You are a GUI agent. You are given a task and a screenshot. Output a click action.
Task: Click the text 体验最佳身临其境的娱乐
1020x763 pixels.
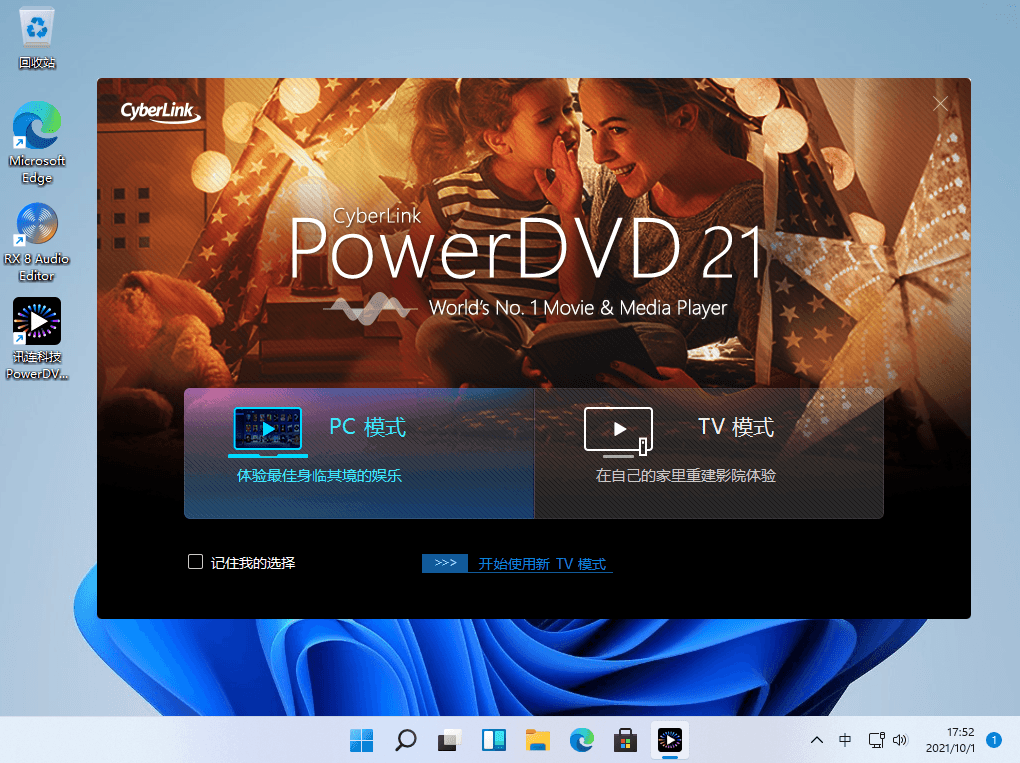319,475
